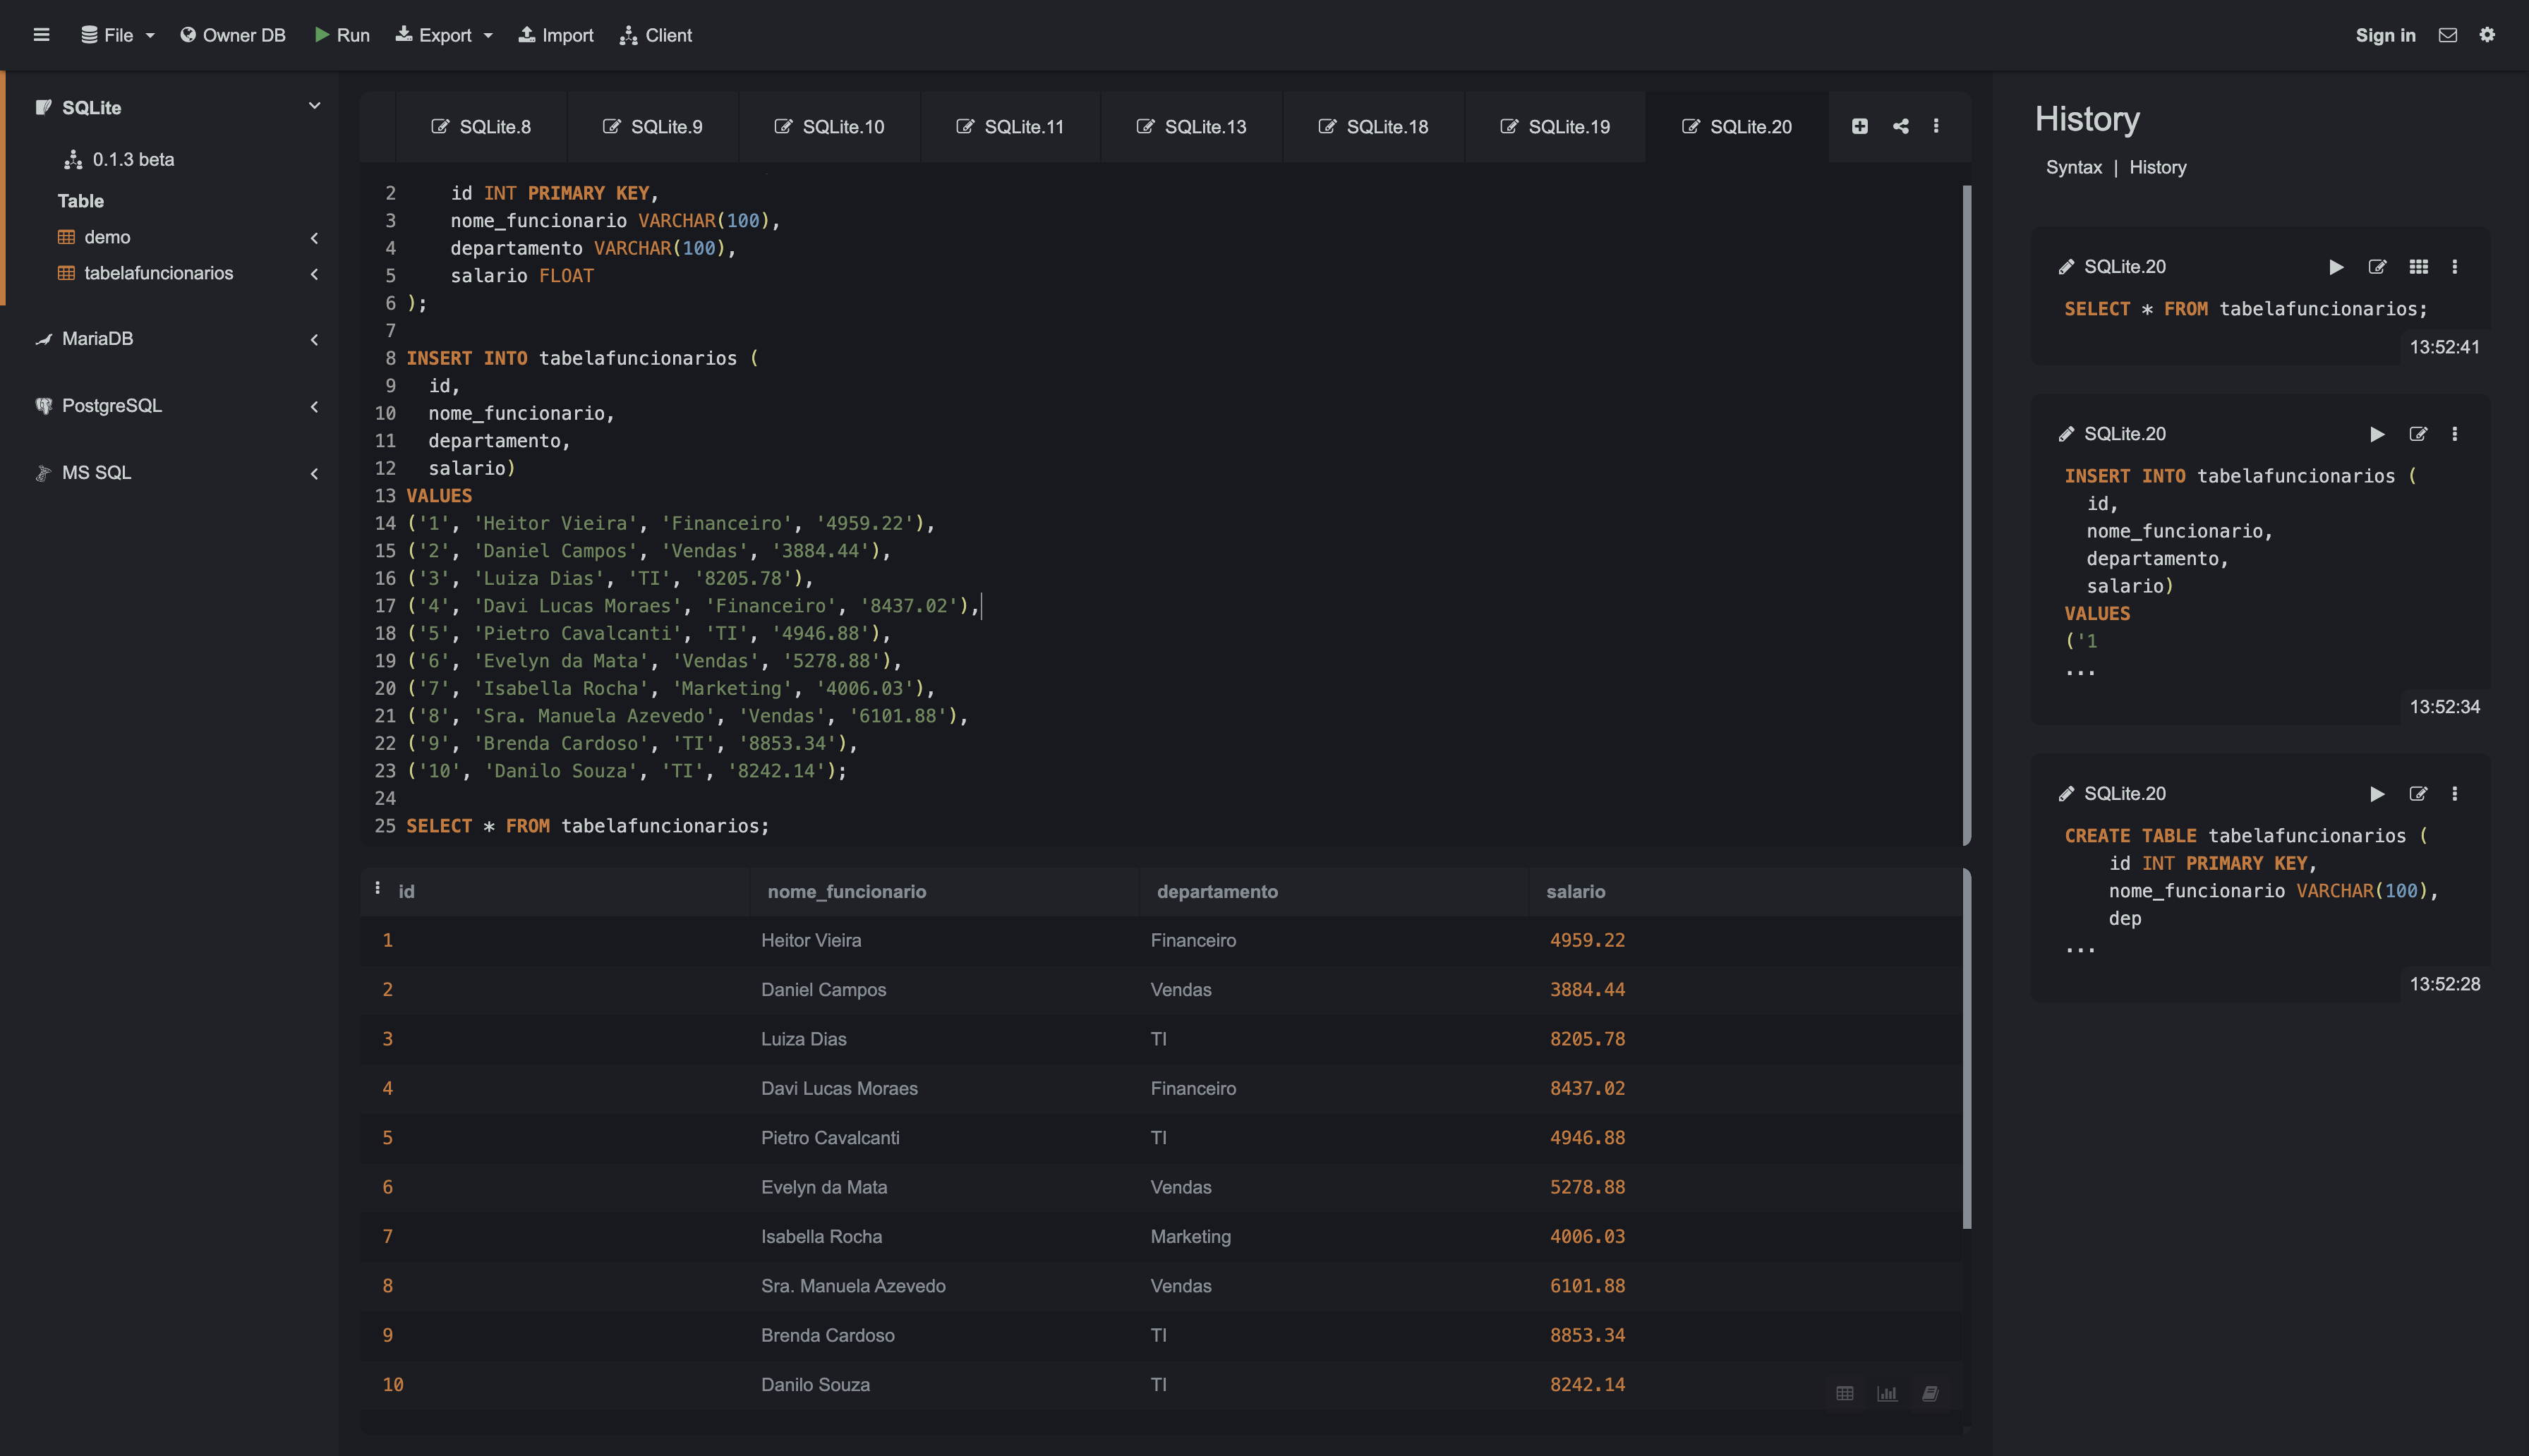Click the Import button
The width and height of the screenshot is (2529, 1456).
(x=556, y=35)
